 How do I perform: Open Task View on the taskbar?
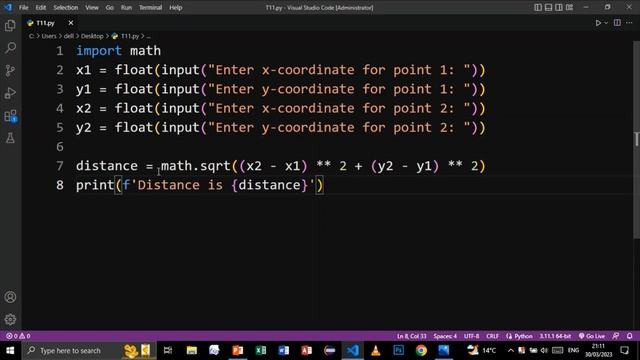point(168,350)
